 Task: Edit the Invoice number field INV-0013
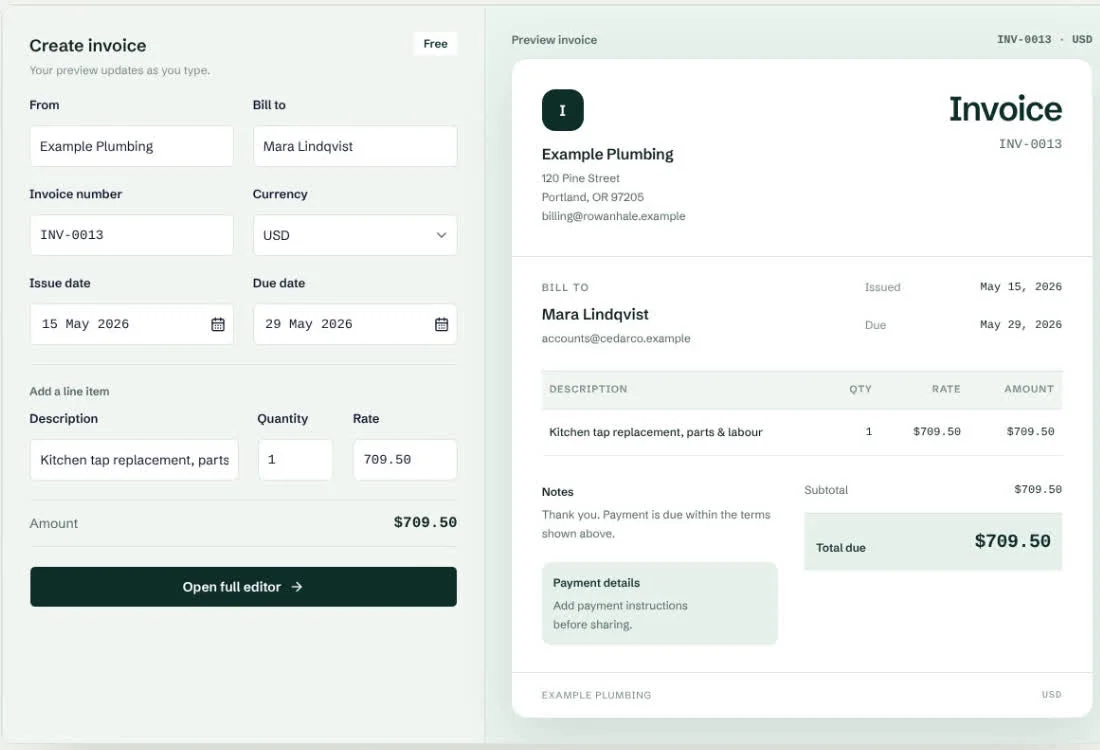[x=132, y=235]
